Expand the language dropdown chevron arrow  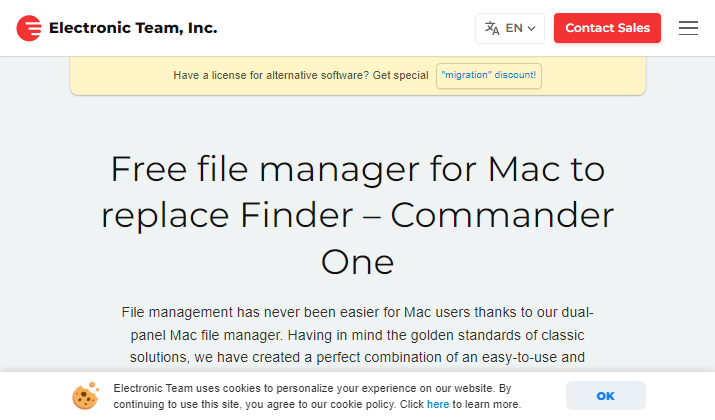click(x=531, y=29)
